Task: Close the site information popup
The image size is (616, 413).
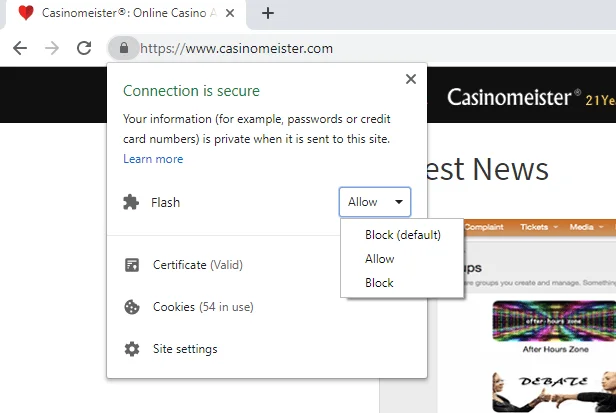Action: pyautogui.click(x=411, y=79)
